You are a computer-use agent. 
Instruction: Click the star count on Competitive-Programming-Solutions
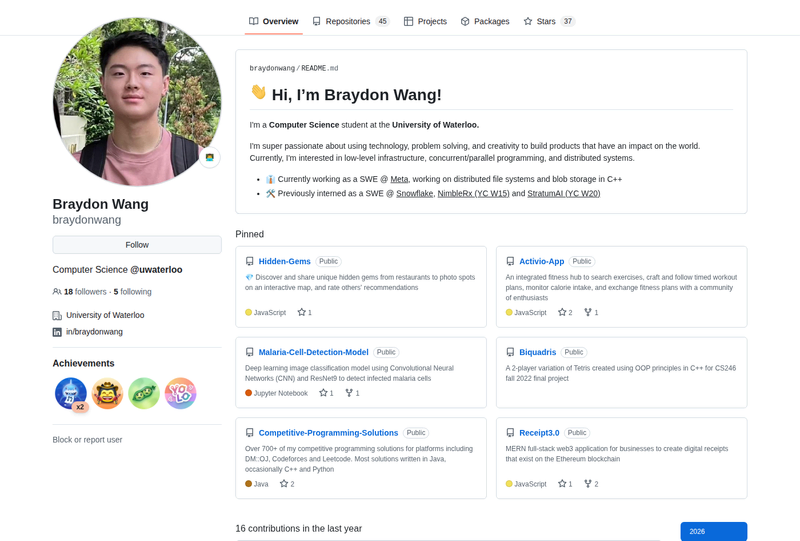287,484
